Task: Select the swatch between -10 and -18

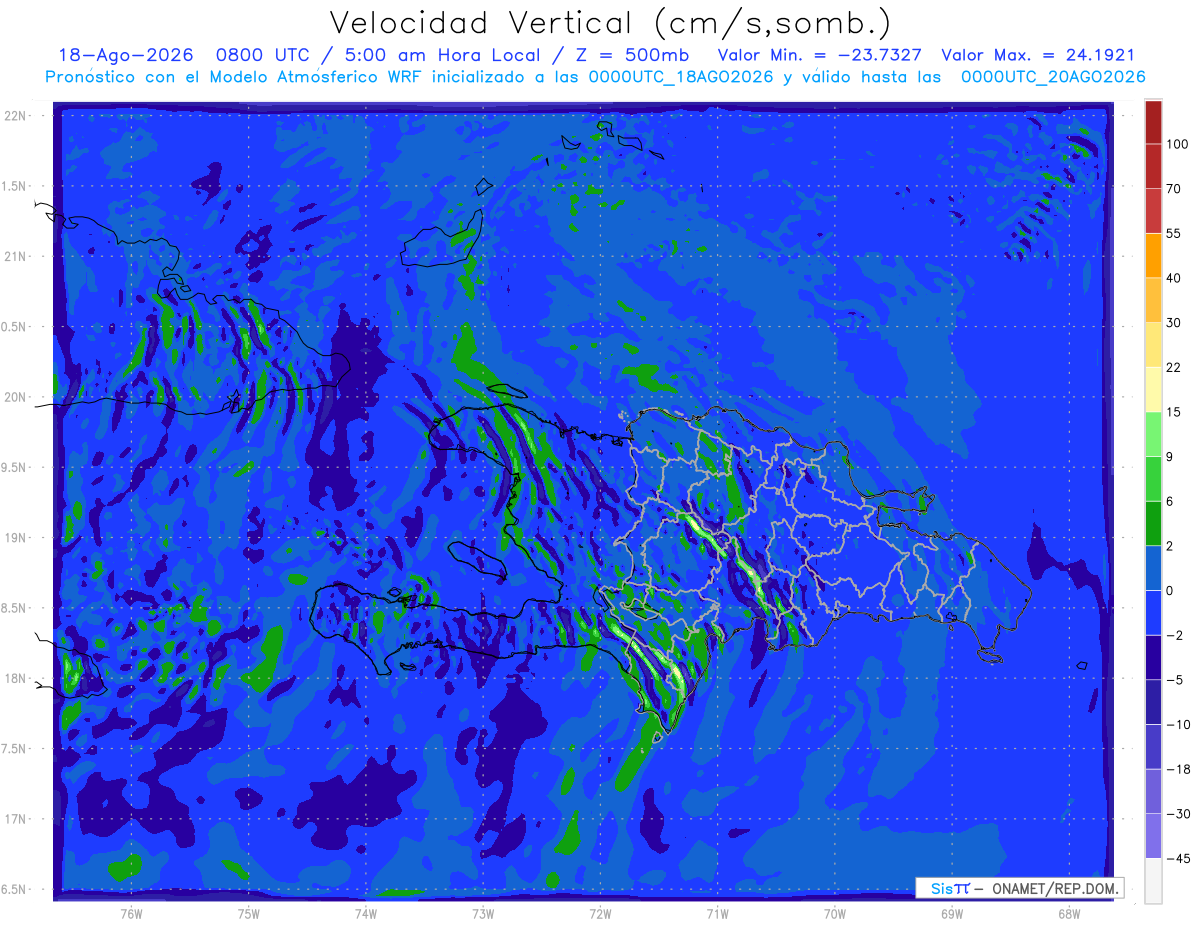Action: (x=1153, y=746)
